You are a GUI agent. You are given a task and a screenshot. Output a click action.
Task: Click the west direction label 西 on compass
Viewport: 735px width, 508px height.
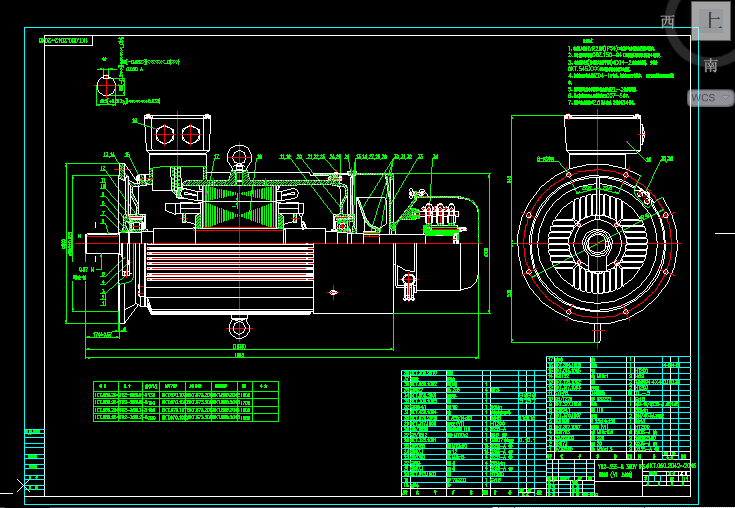(x=669, y=22)
